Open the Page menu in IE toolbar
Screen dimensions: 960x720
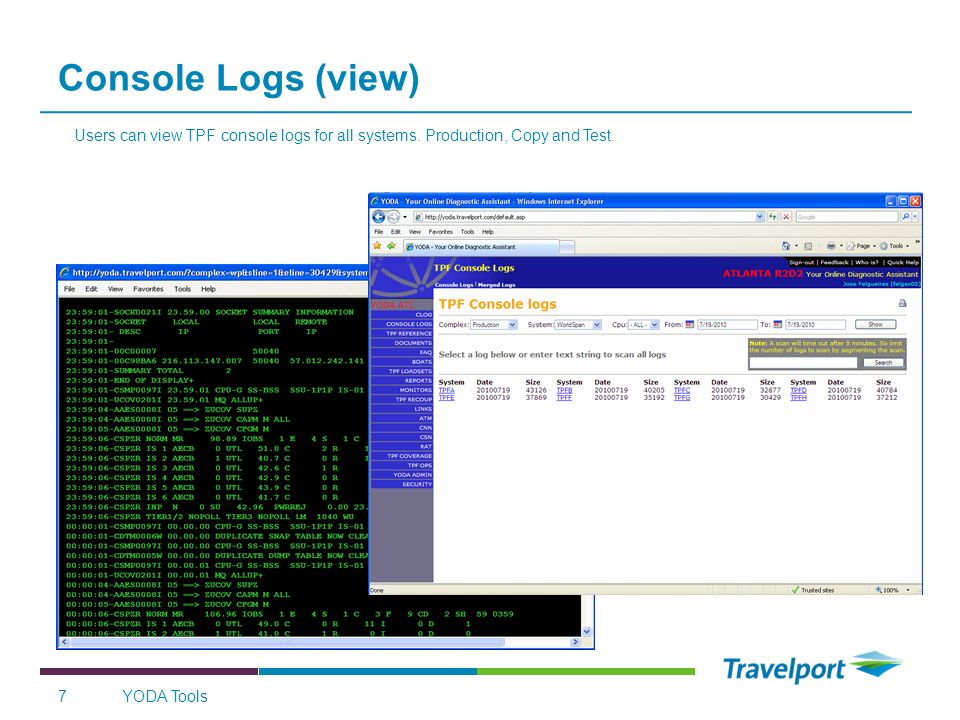(861, 246)
